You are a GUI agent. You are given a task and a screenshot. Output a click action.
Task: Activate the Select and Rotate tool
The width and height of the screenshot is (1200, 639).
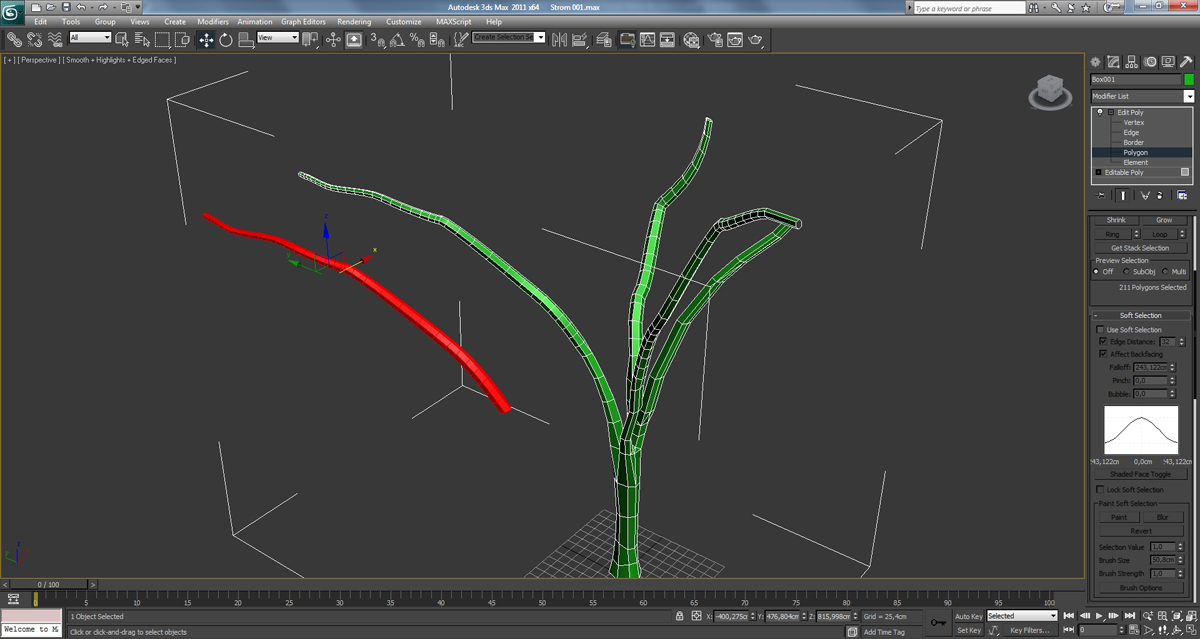click(226, 39)
